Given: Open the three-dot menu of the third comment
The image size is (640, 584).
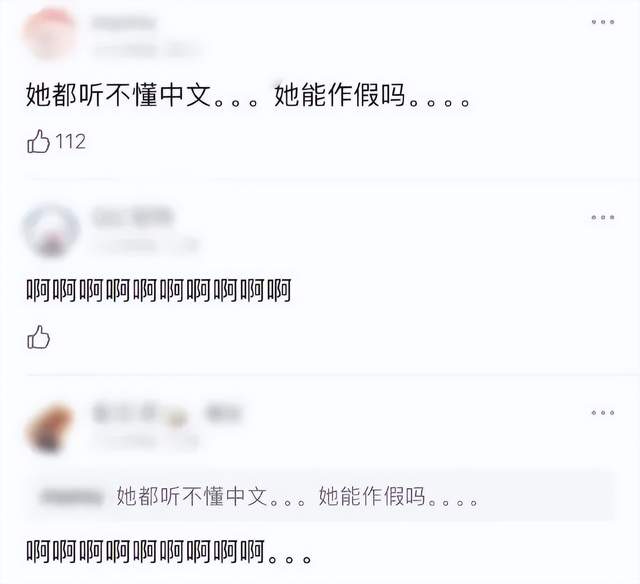Looking at the screenshot, I should [603, 413].
